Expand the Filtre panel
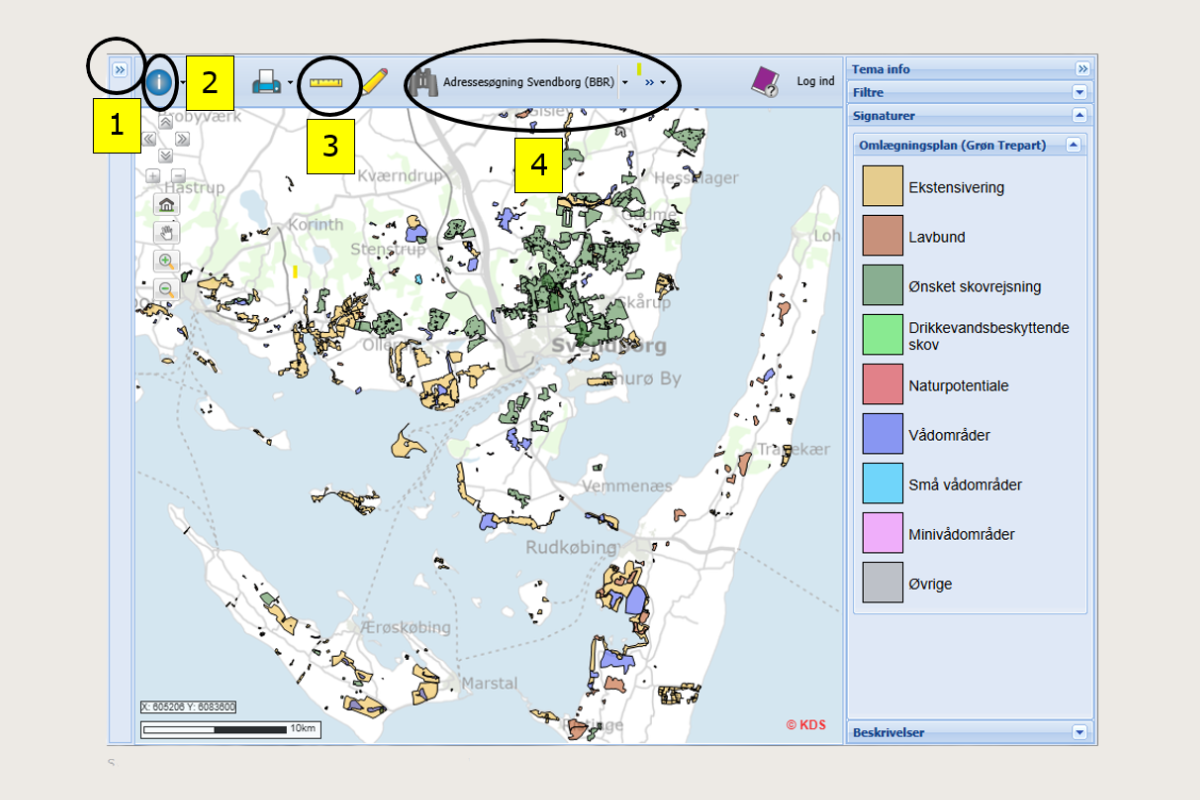 click(1080, 92)
